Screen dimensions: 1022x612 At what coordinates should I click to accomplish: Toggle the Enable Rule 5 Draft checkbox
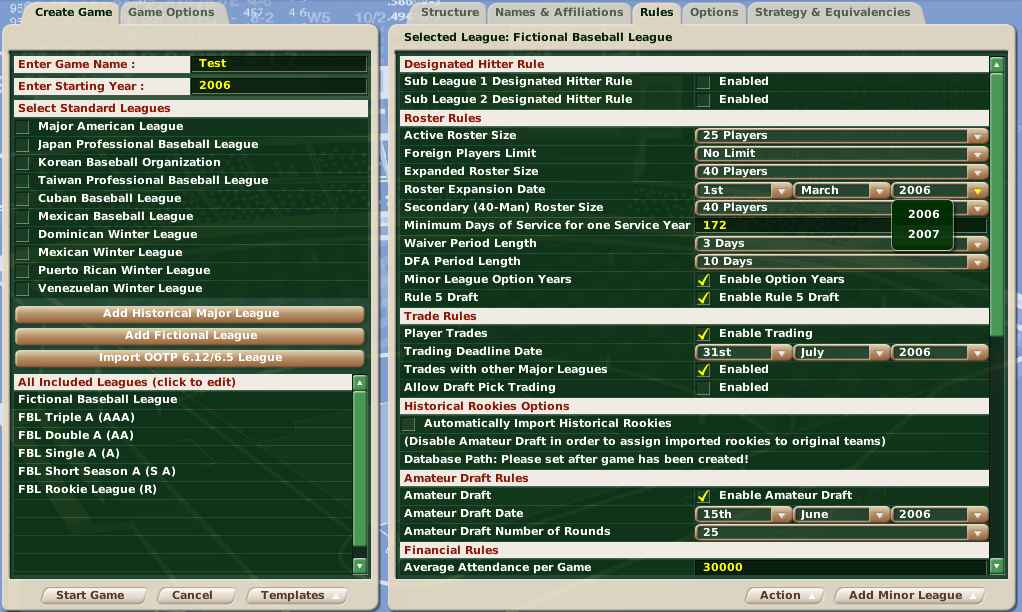pyautogui.click(x=704, y=298)
